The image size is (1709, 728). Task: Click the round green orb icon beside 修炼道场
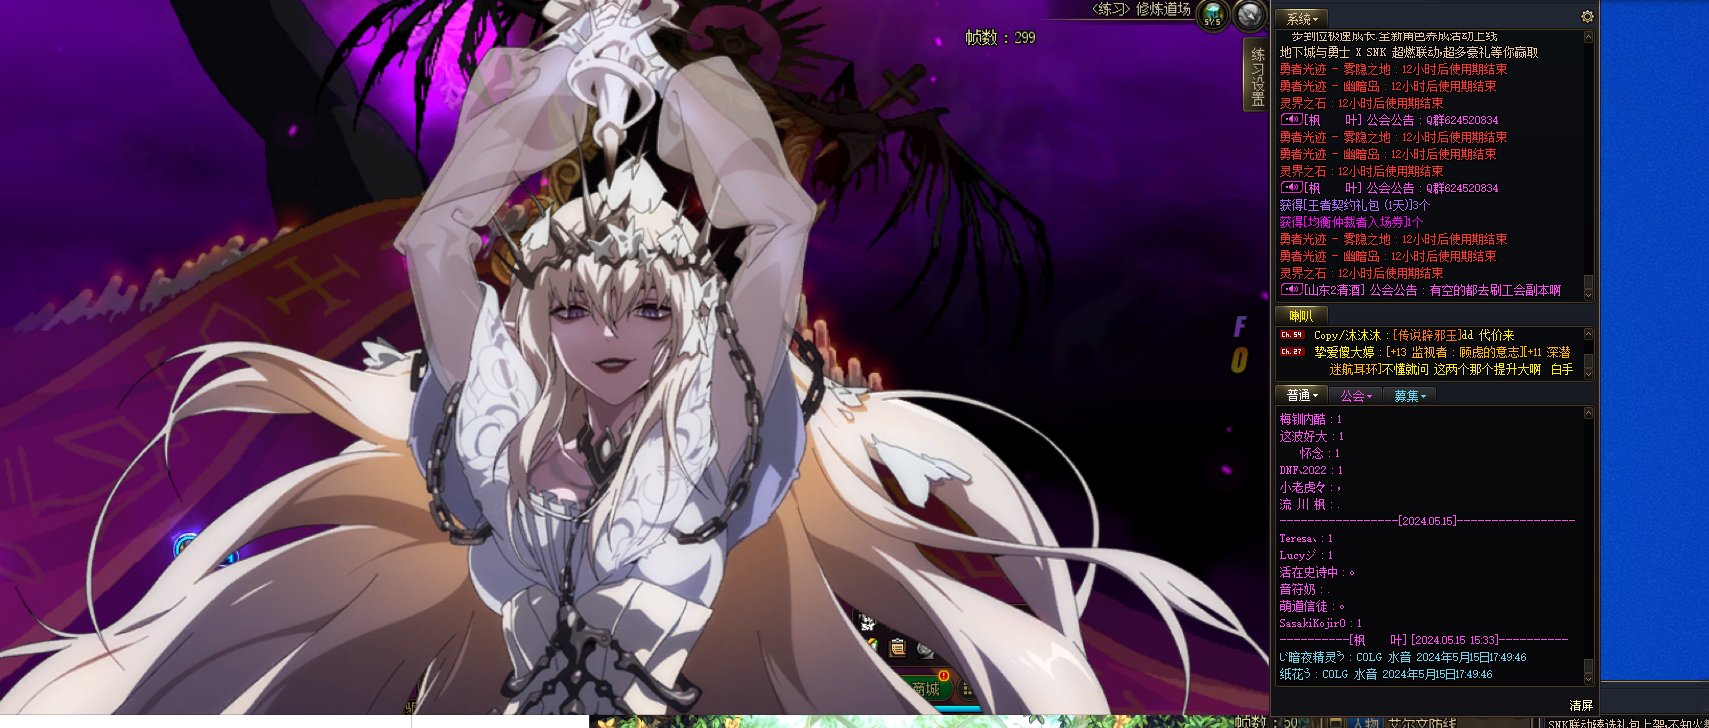1212,16
